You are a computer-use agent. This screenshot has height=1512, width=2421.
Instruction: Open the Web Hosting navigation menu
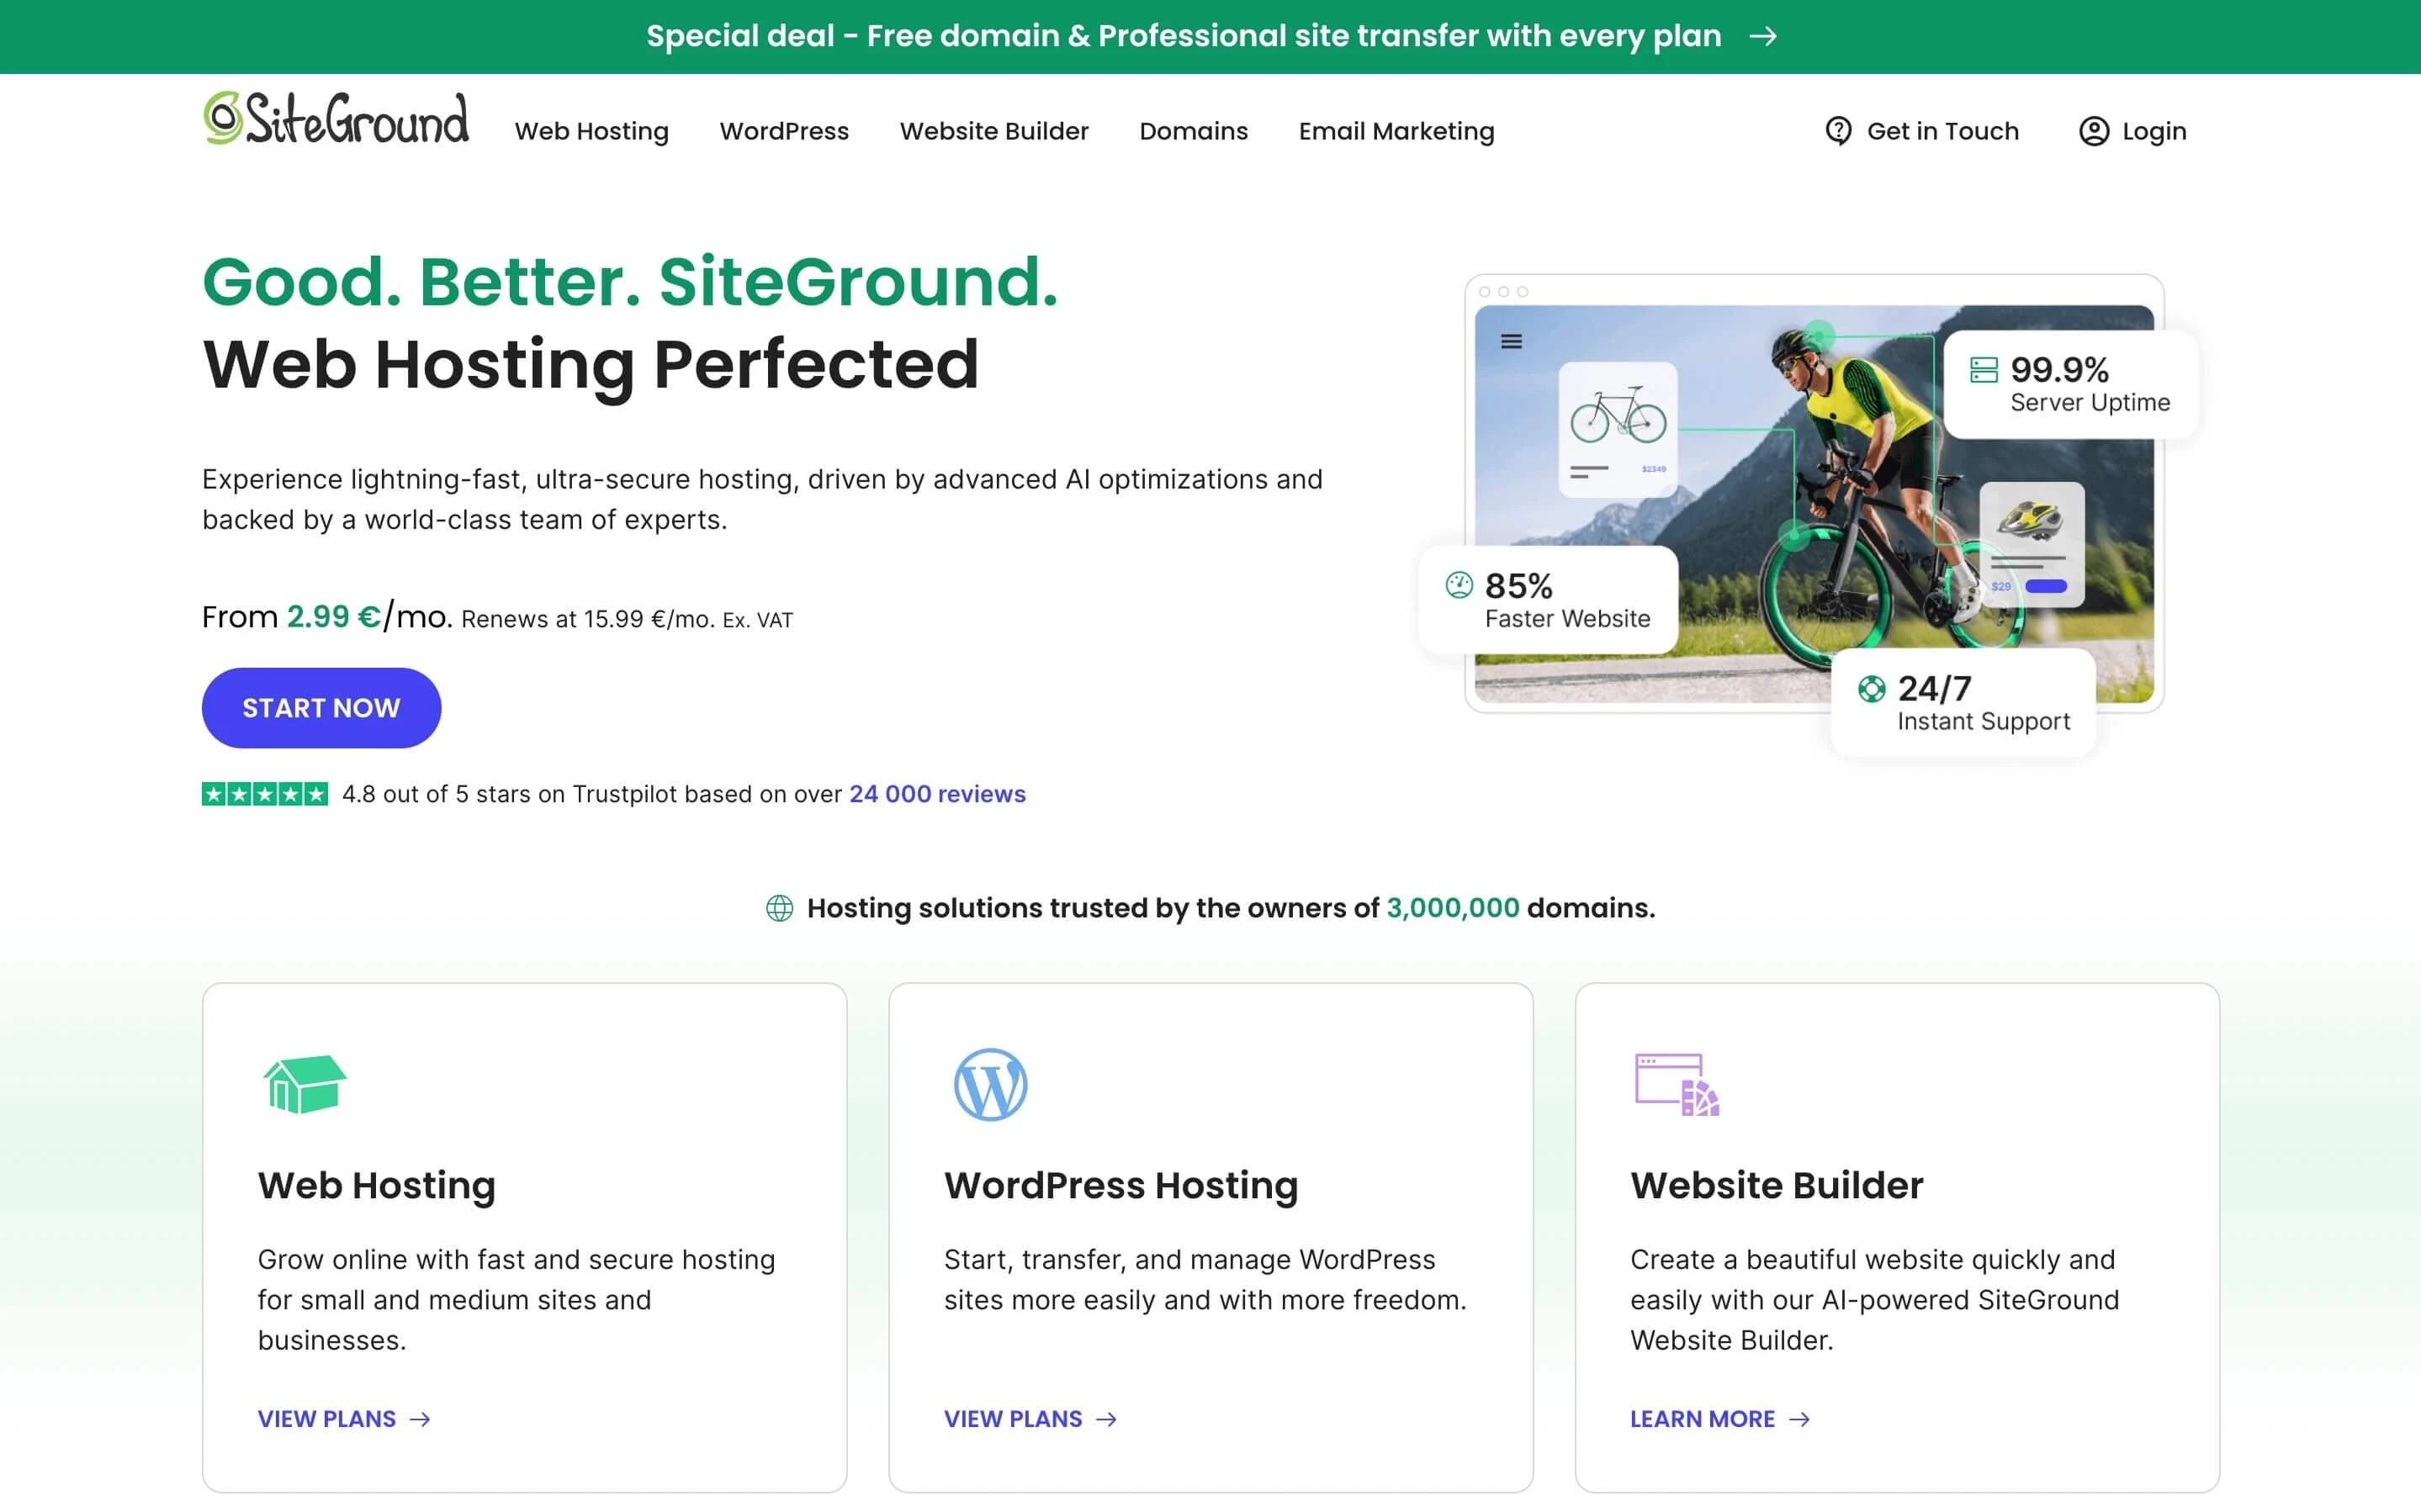click(x=592, y=131)
